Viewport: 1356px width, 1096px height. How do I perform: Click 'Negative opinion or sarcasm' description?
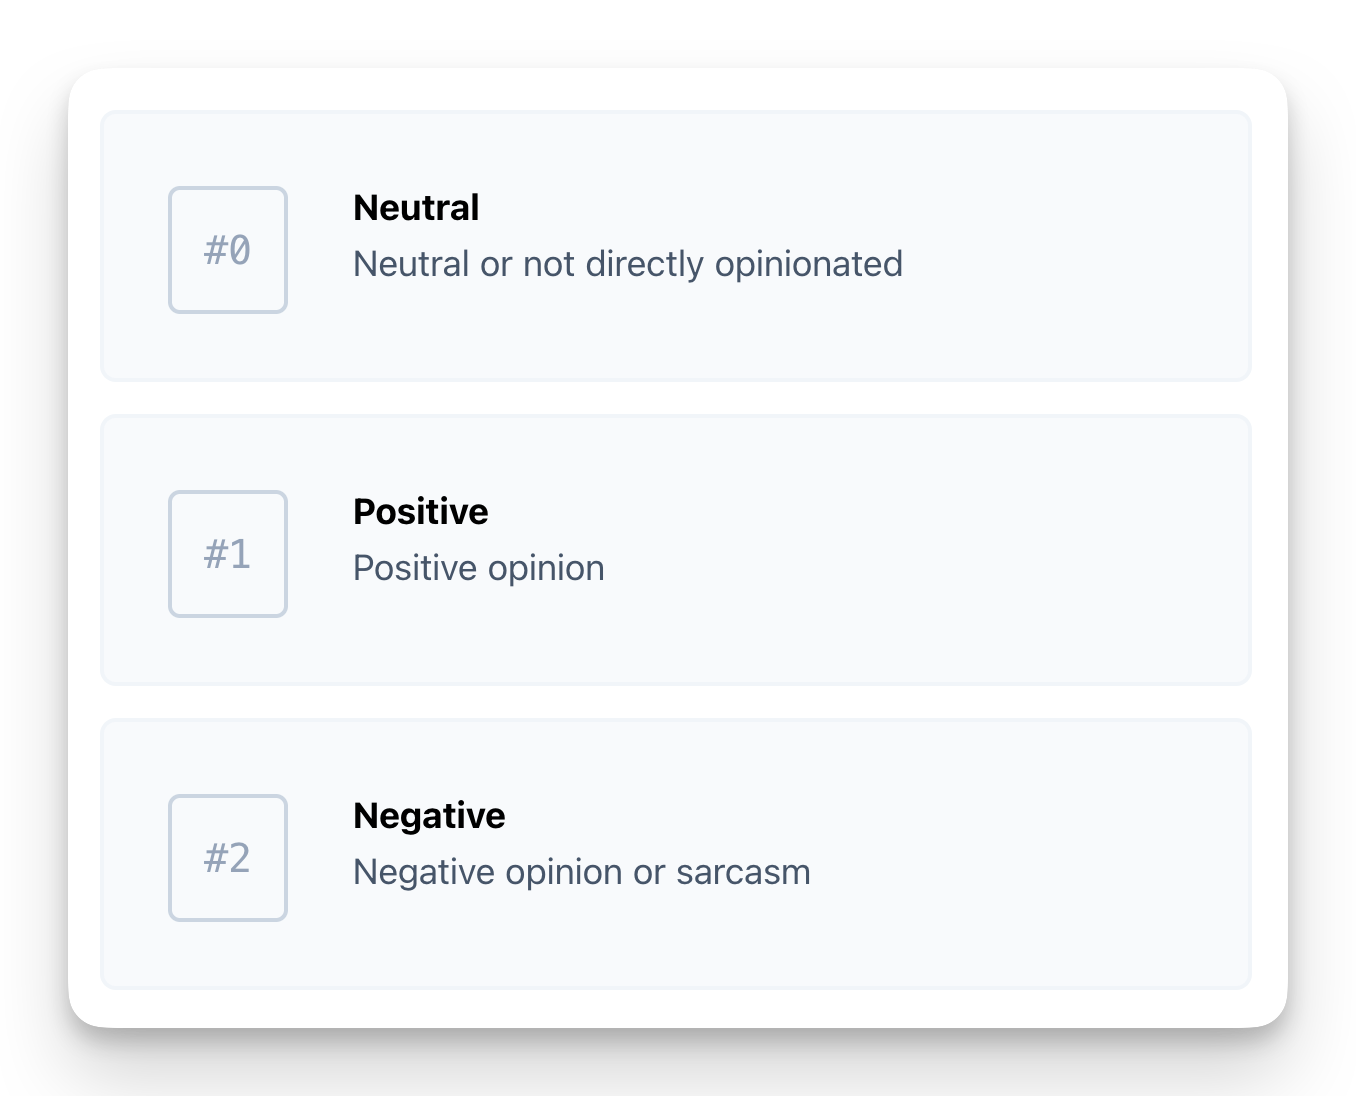pos(582,872)
